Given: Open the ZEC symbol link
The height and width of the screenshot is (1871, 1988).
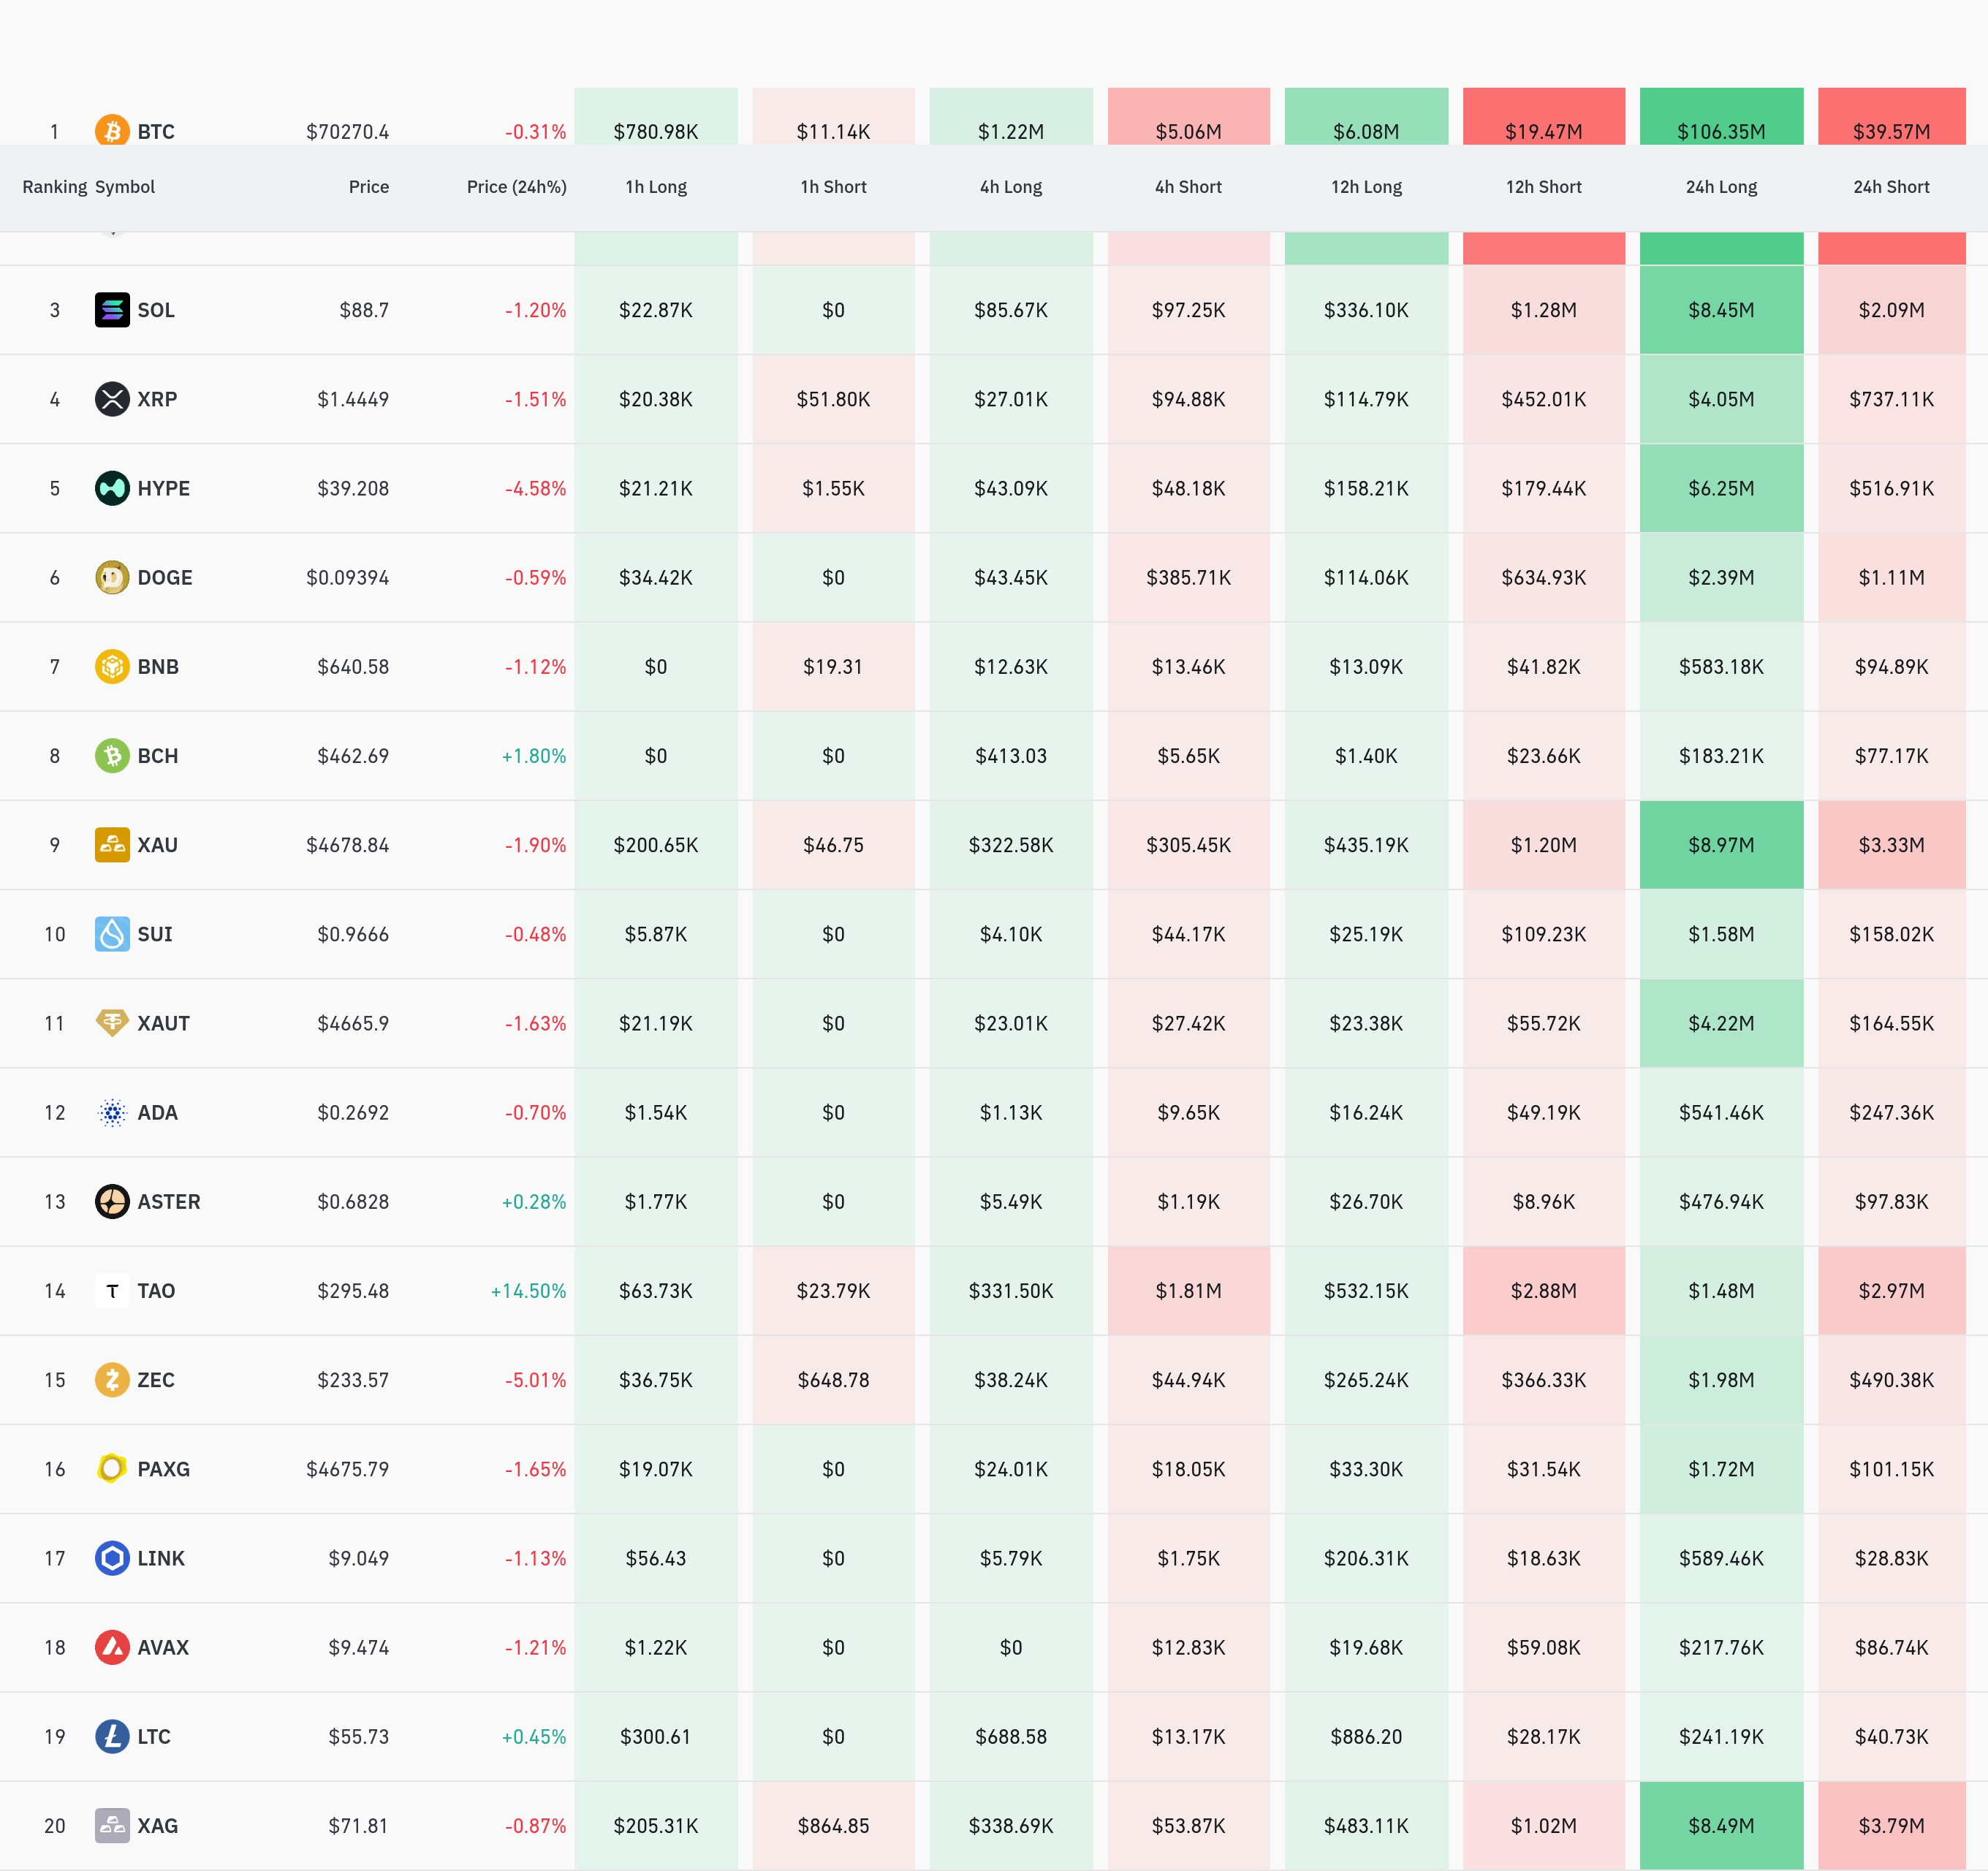Looking at the screenshot, I should click(156, 1380).
